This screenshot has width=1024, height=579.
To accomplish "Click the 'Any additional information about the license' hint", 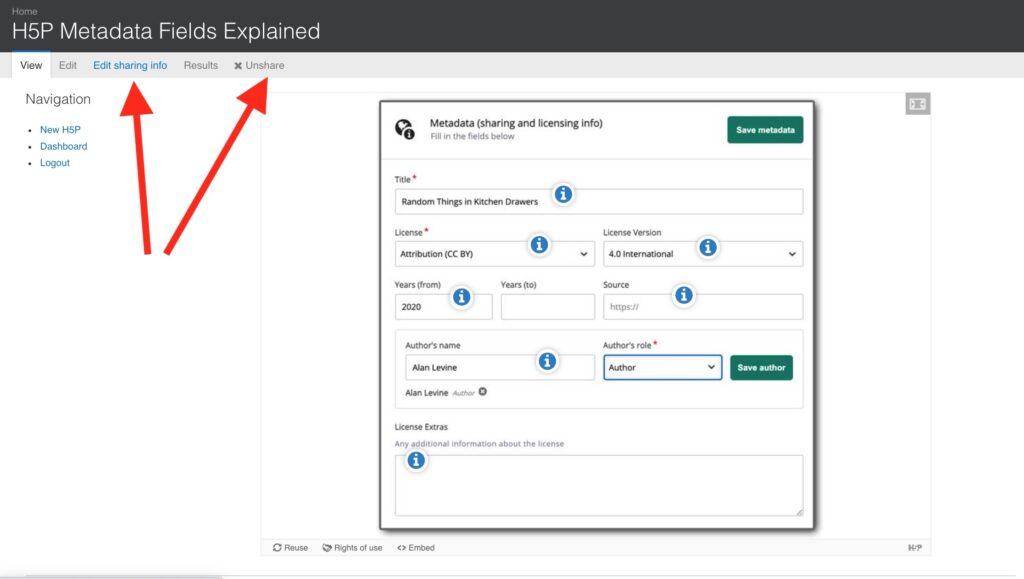I will click(479, 444).
